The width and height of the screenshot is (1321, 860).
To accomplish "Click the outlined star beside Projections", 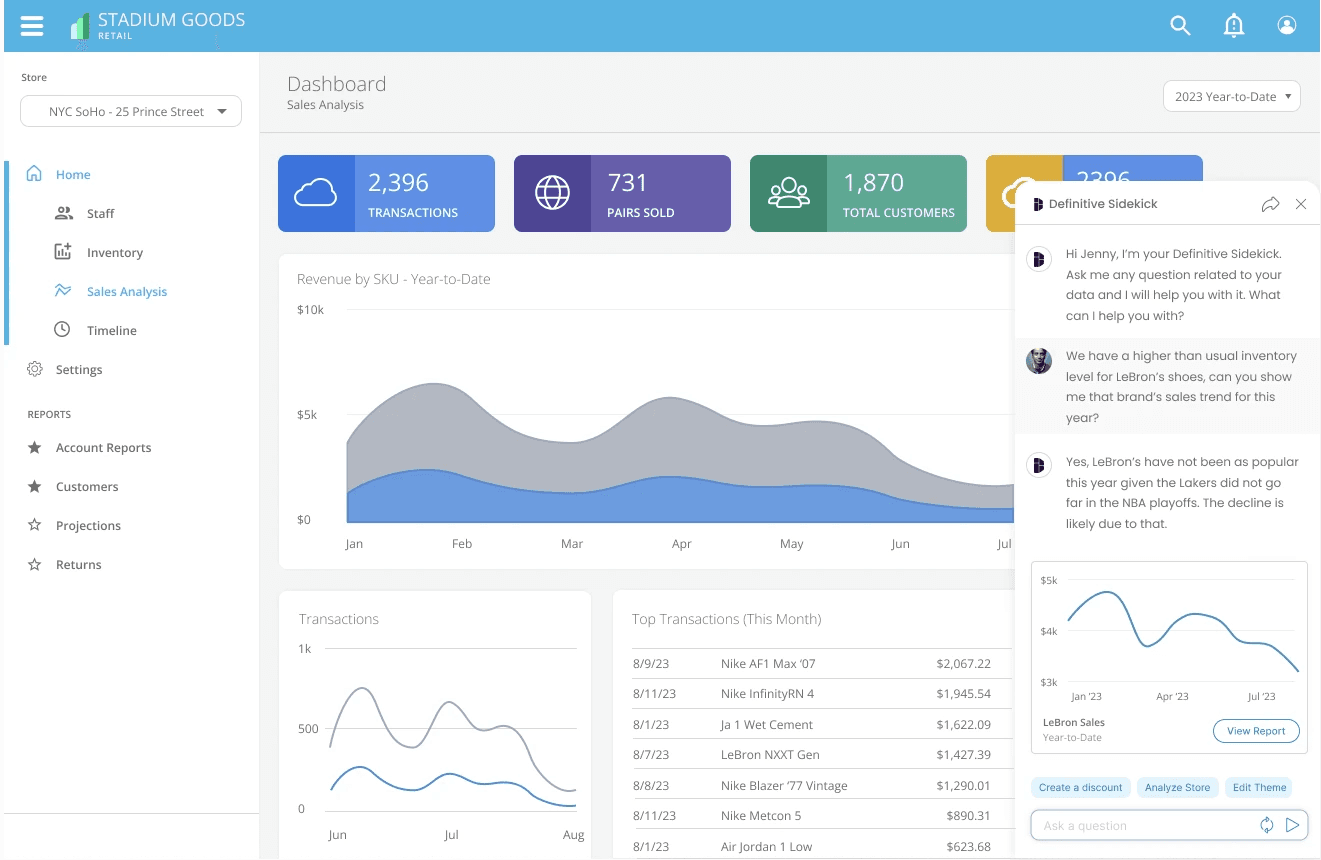I will pyautogui.click(x=35, y=525).
